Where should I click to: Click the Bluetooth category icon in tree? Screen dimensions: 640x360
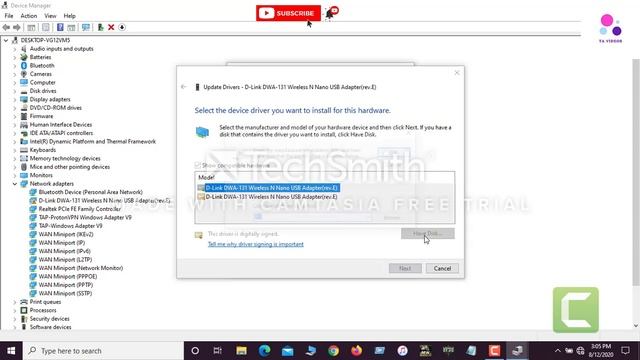point(24,65)
